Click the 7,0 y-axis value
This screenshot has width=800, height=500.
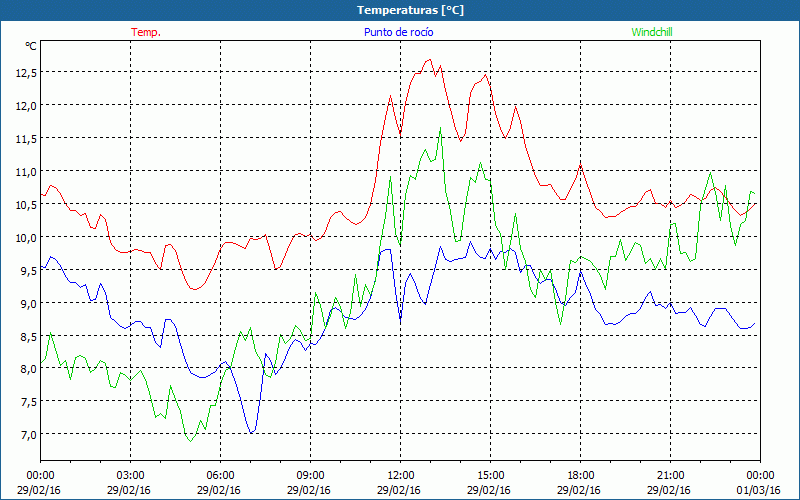point(28,435)
